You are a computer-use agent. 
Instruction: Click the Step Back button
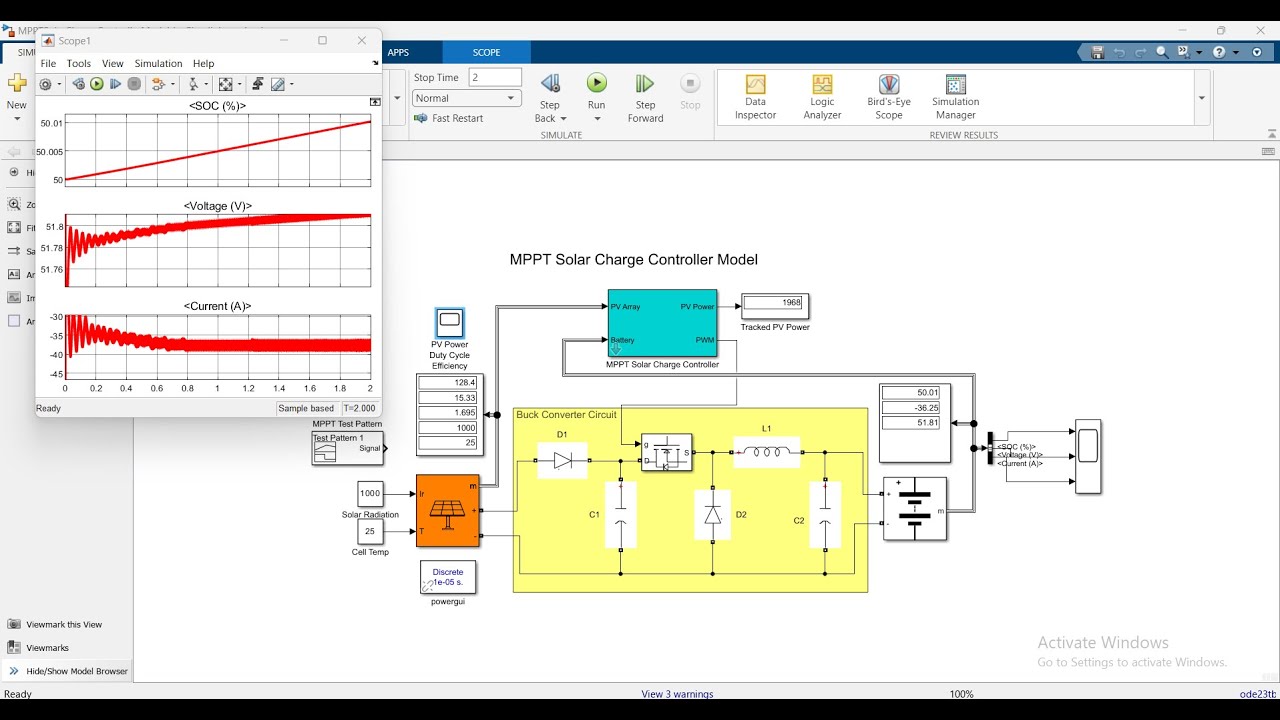(x=550, y=98)
